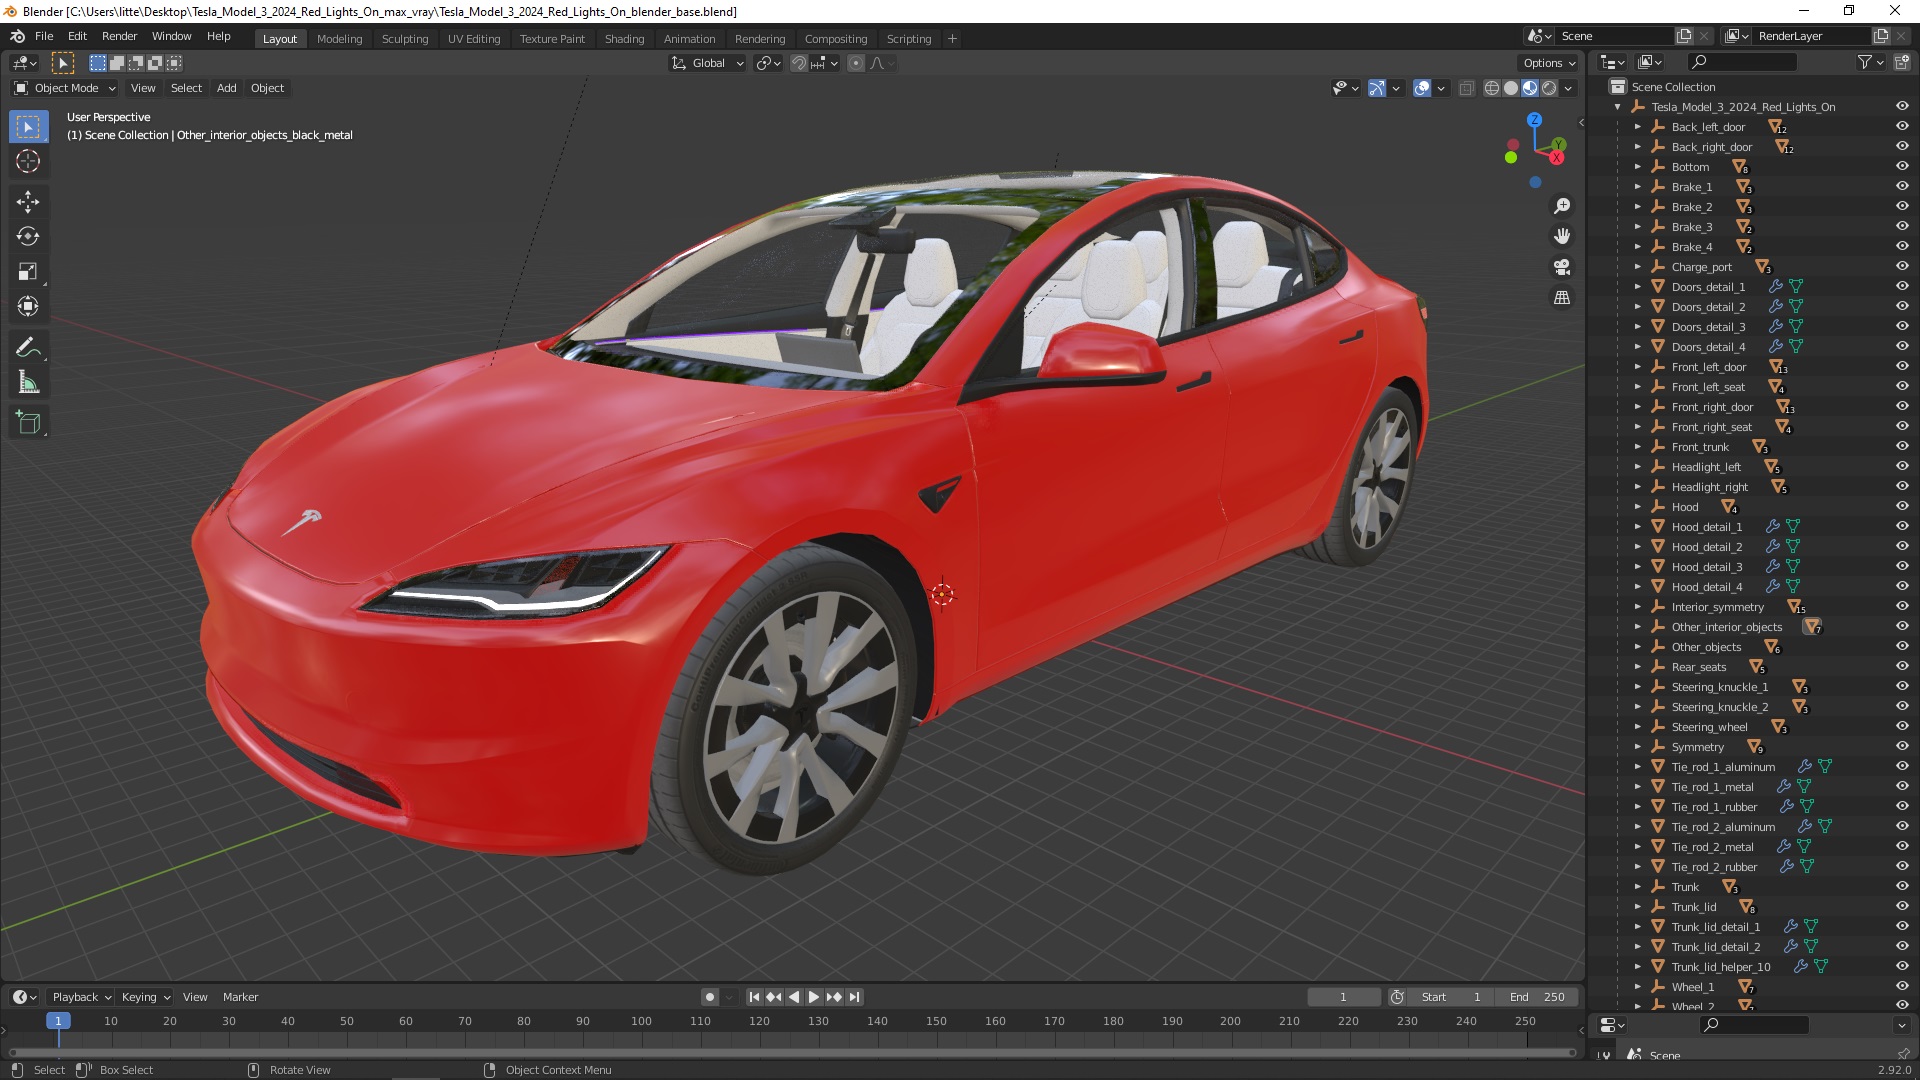This screenshot has height=1080, width=1920.
Task: Toggle the camera view icon
Action: point(1562,267)
